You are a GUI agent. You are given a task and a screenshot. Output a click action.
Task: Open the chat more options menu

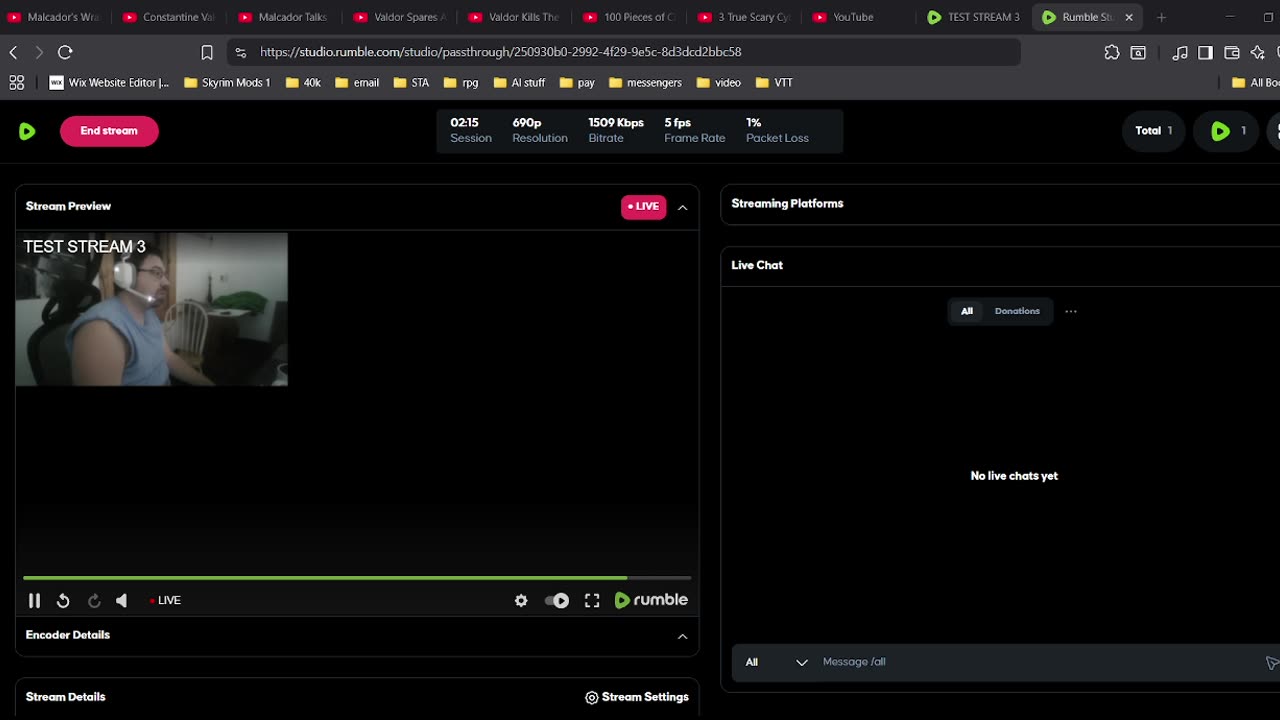(x=1071, y=311)
